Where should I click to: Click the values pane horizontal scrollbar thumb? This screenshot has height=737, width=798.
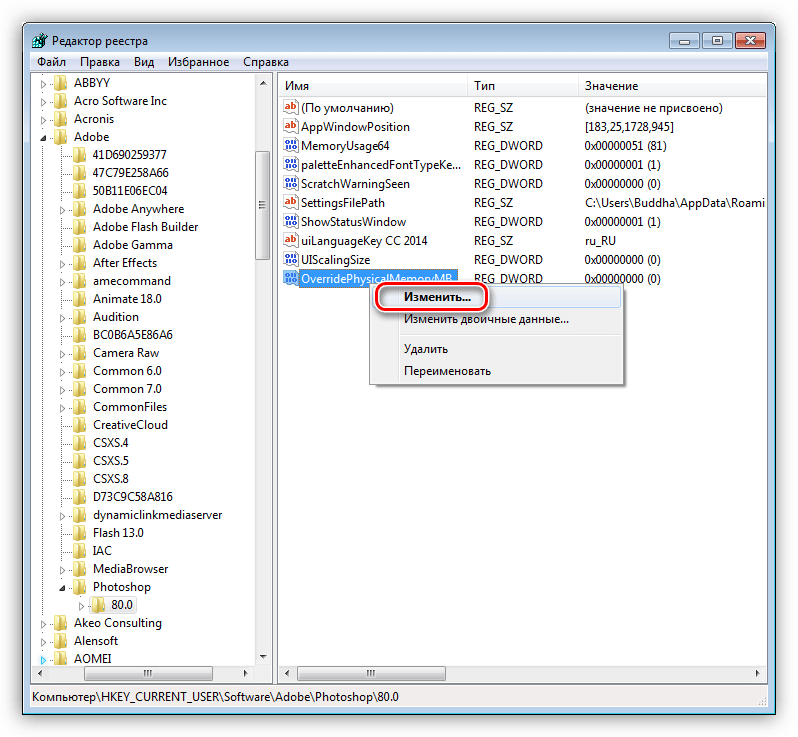pyautogui.click(x=371, y=673)
